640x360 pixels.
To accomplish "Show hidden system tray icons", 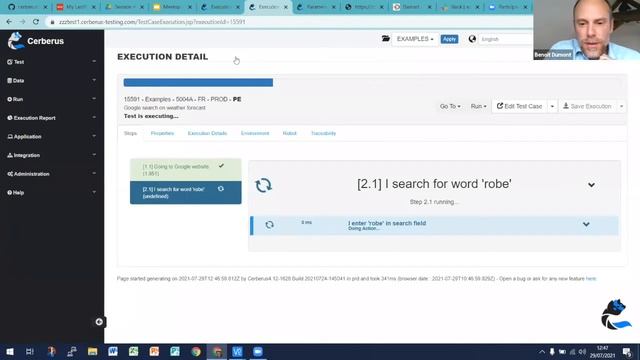I will 542,352.
